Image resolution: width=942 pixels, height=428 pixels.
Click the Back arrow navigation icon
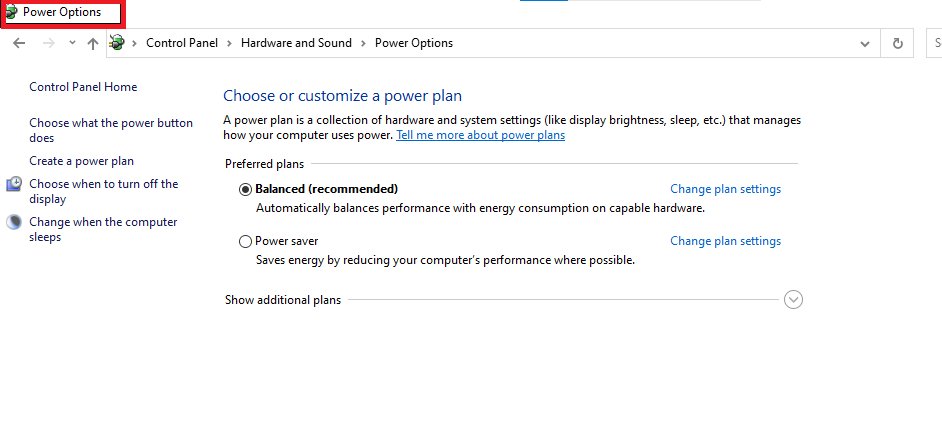point(19,43)
